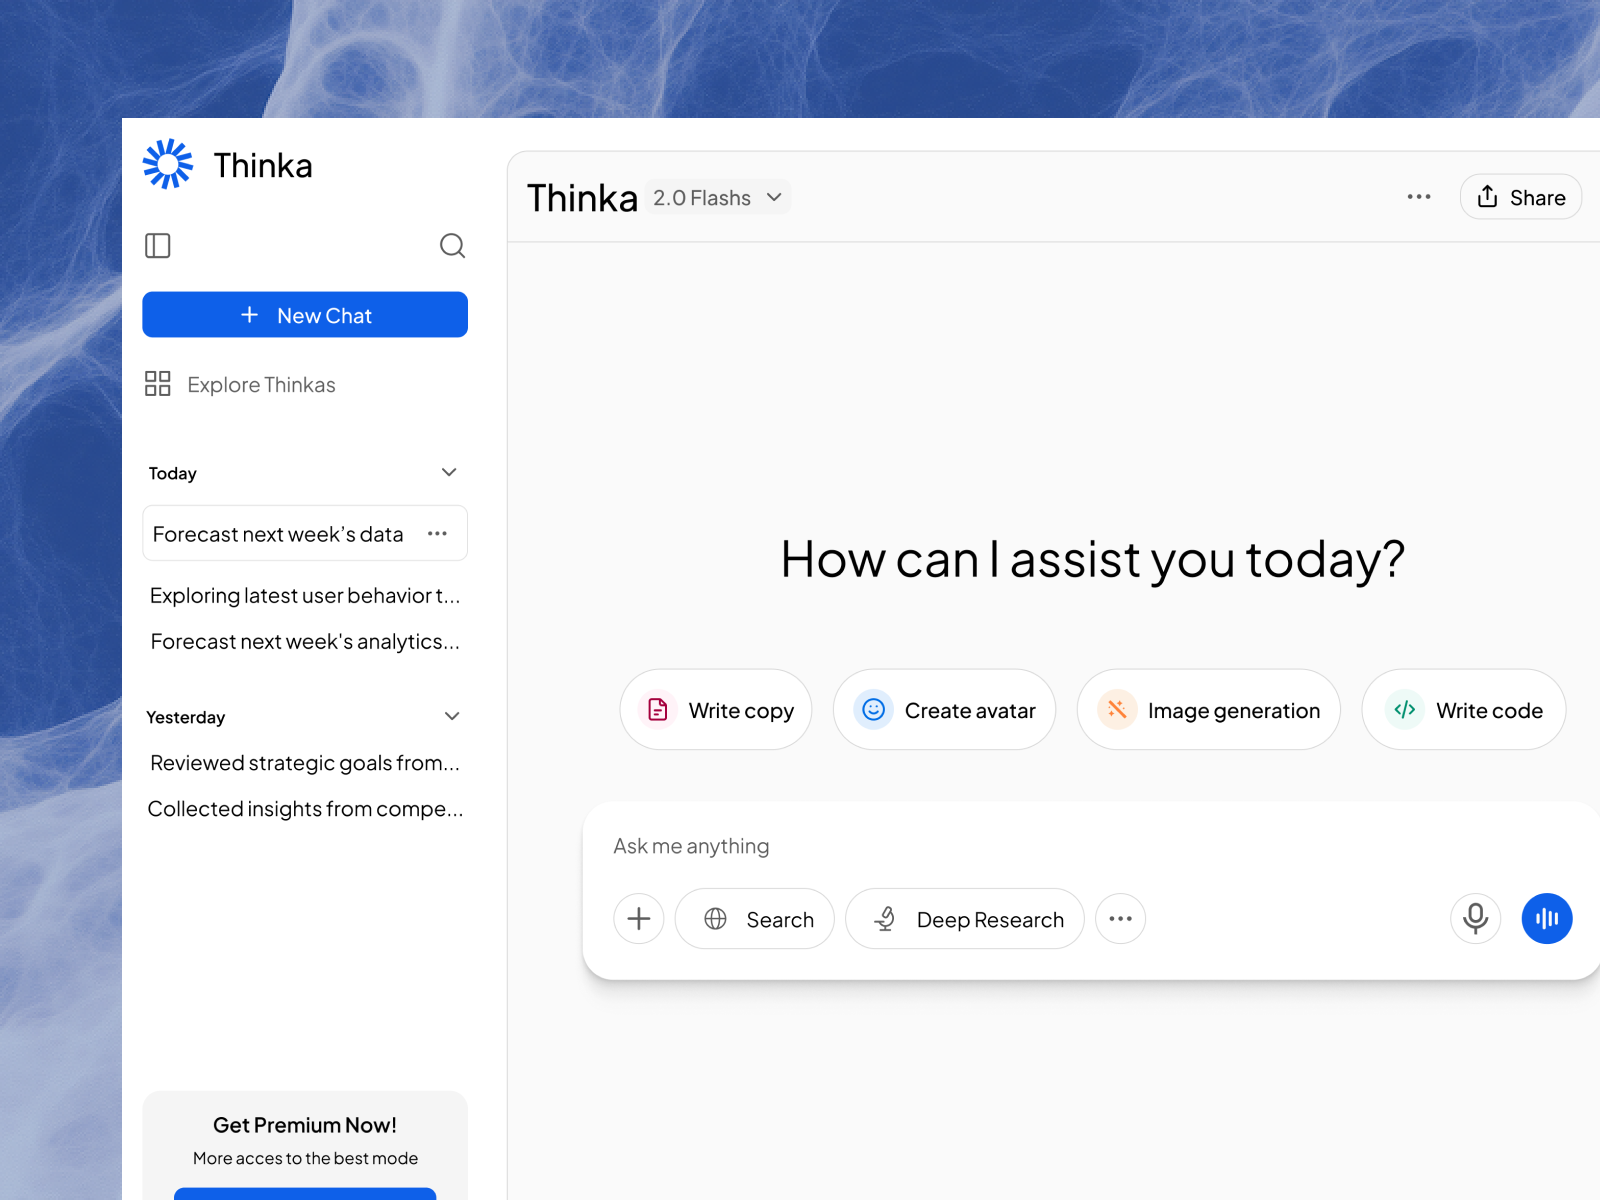The image size is (1600, 1200).
Task: Open the 2.0 Flashs model dropdown
Action: click(x=716, y=197)
